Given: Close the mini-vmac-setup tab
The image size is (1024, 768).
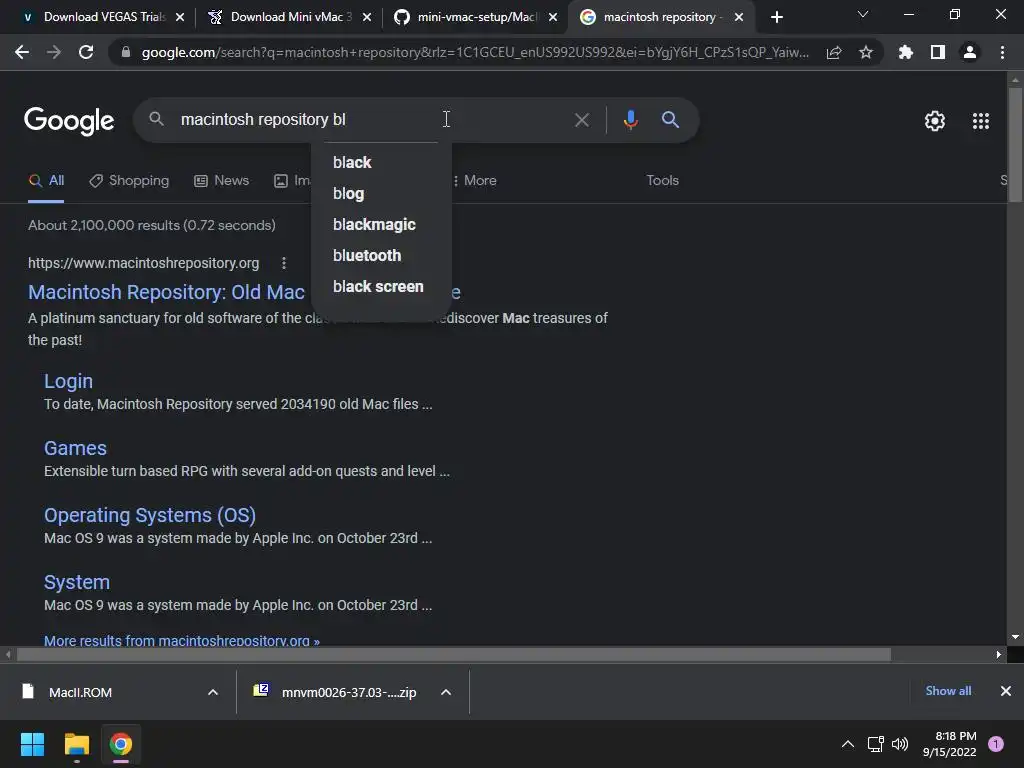Looking at the screenshot, I should point(553,18).
